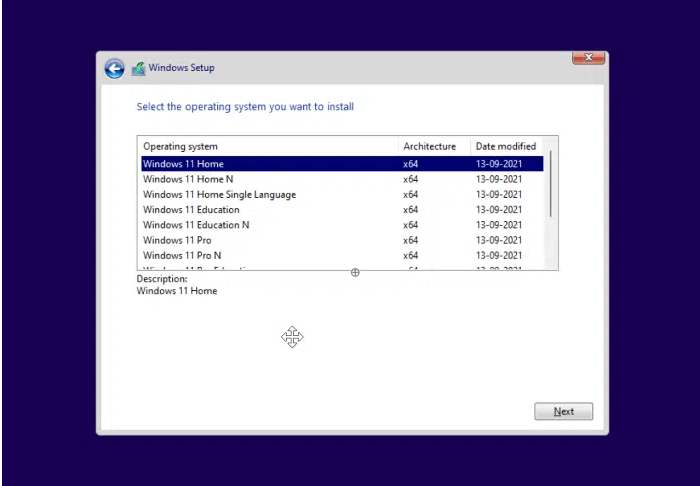
Task: Pick the Windows 11 Education edition
Action: (342, 210)
